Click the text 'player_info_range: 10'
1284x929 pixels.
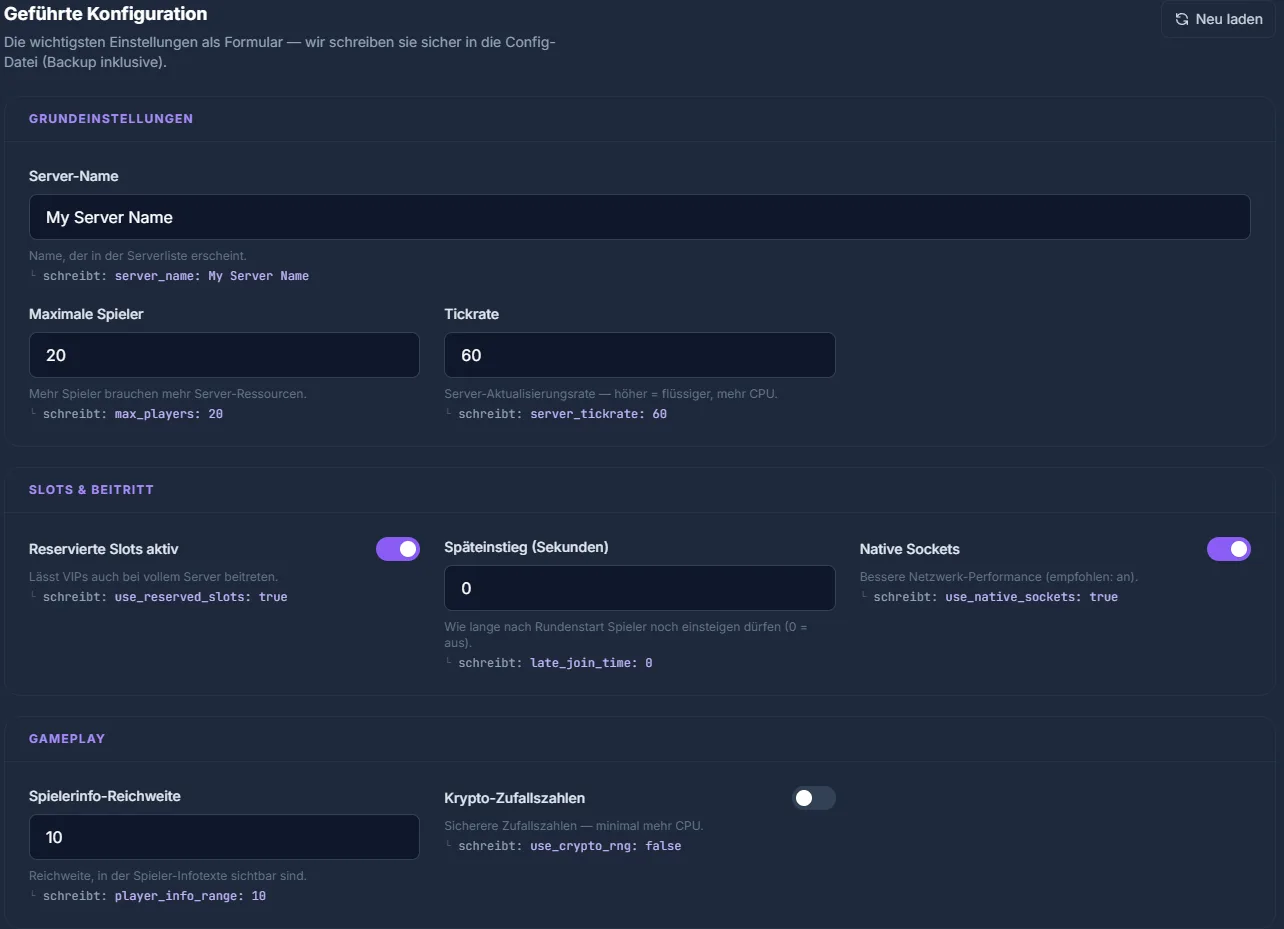click(x=190, y=896)
